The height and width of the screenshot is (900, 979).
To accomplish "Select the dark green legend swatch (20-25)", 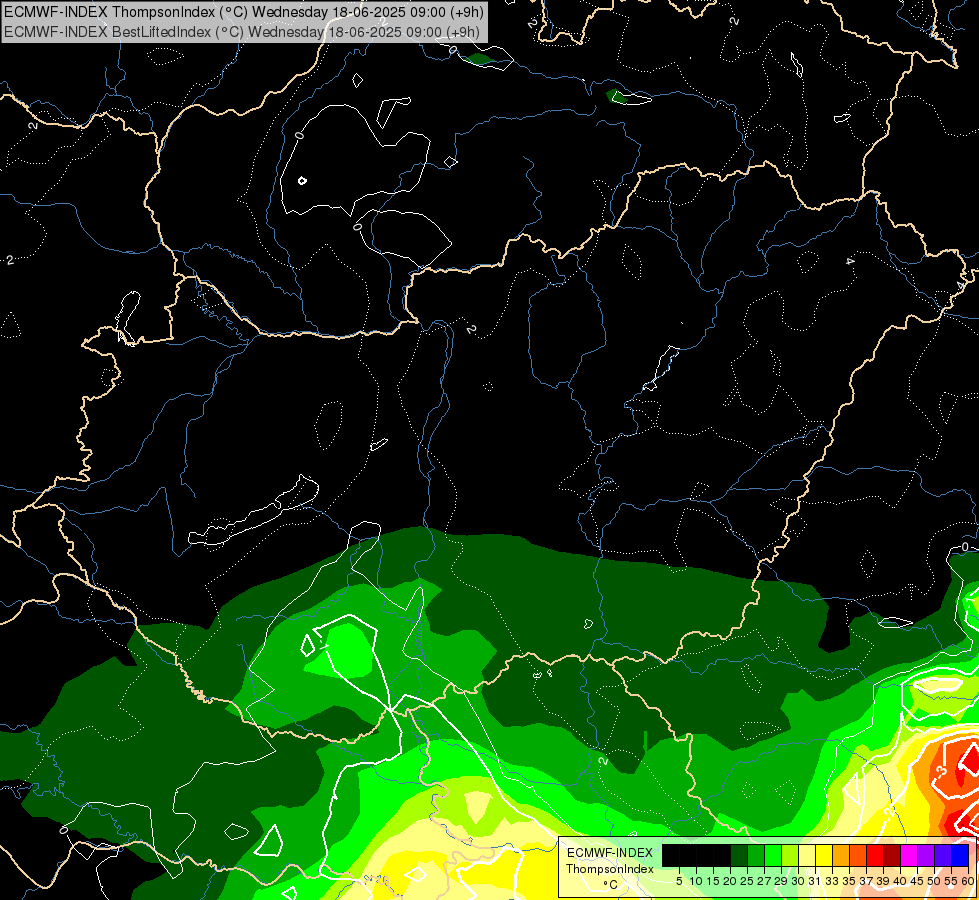I will pos(739,856).
